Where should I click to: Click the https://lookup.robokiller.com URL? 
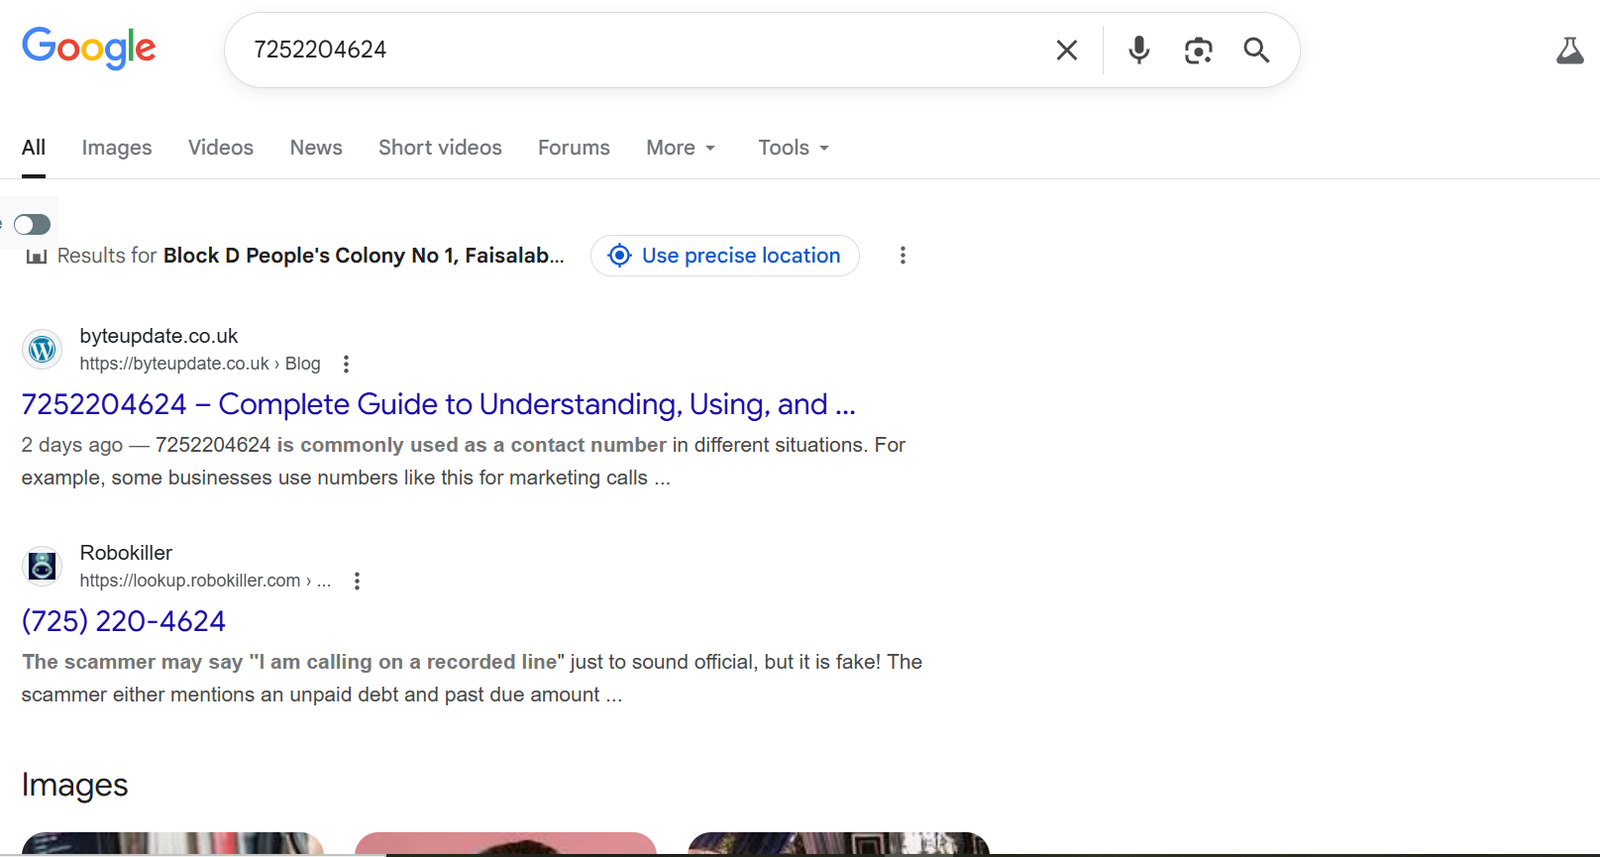tap(205, 581)
